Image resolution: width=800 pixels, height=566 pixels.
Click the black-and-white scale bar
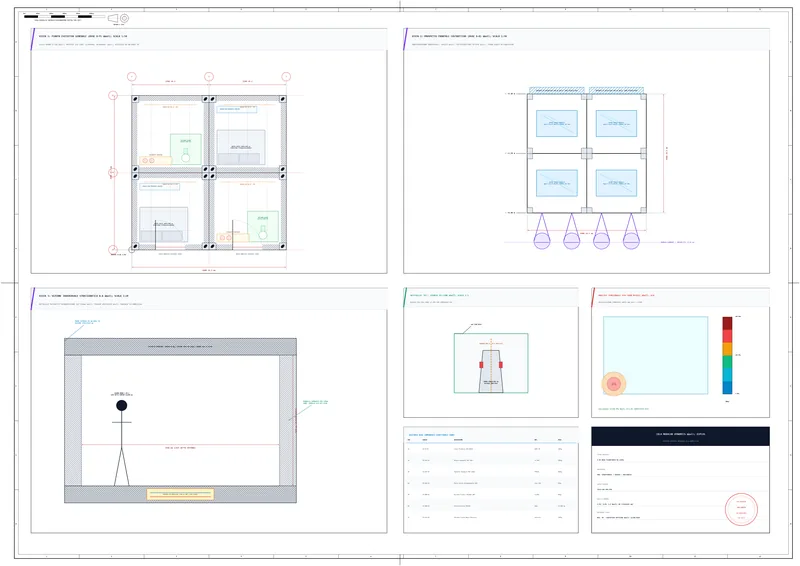click(65, 16)
